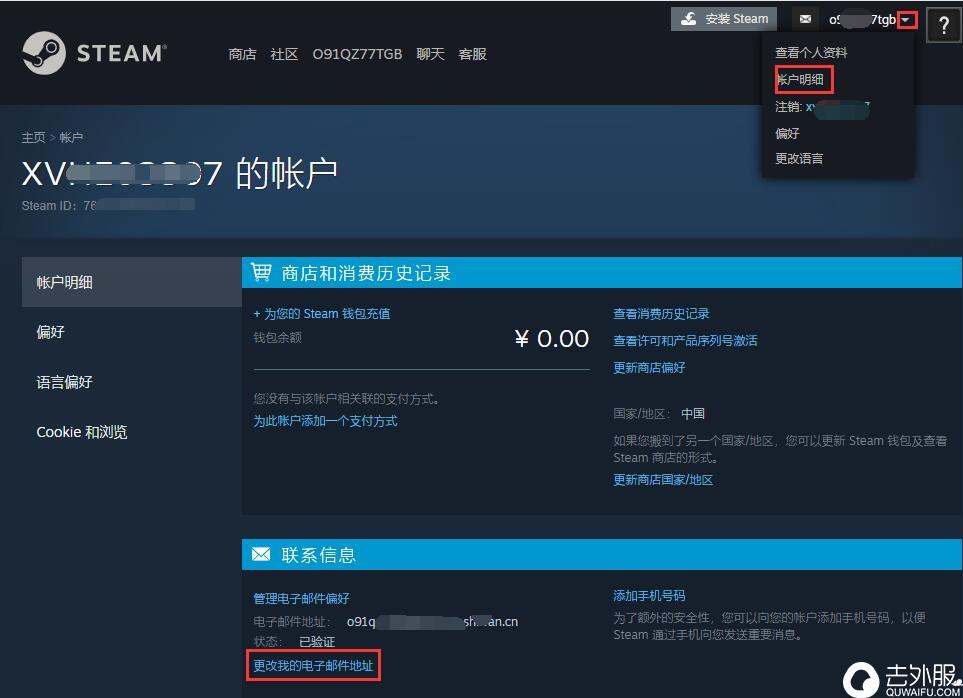Open the 社区 menu

point(284,54)
